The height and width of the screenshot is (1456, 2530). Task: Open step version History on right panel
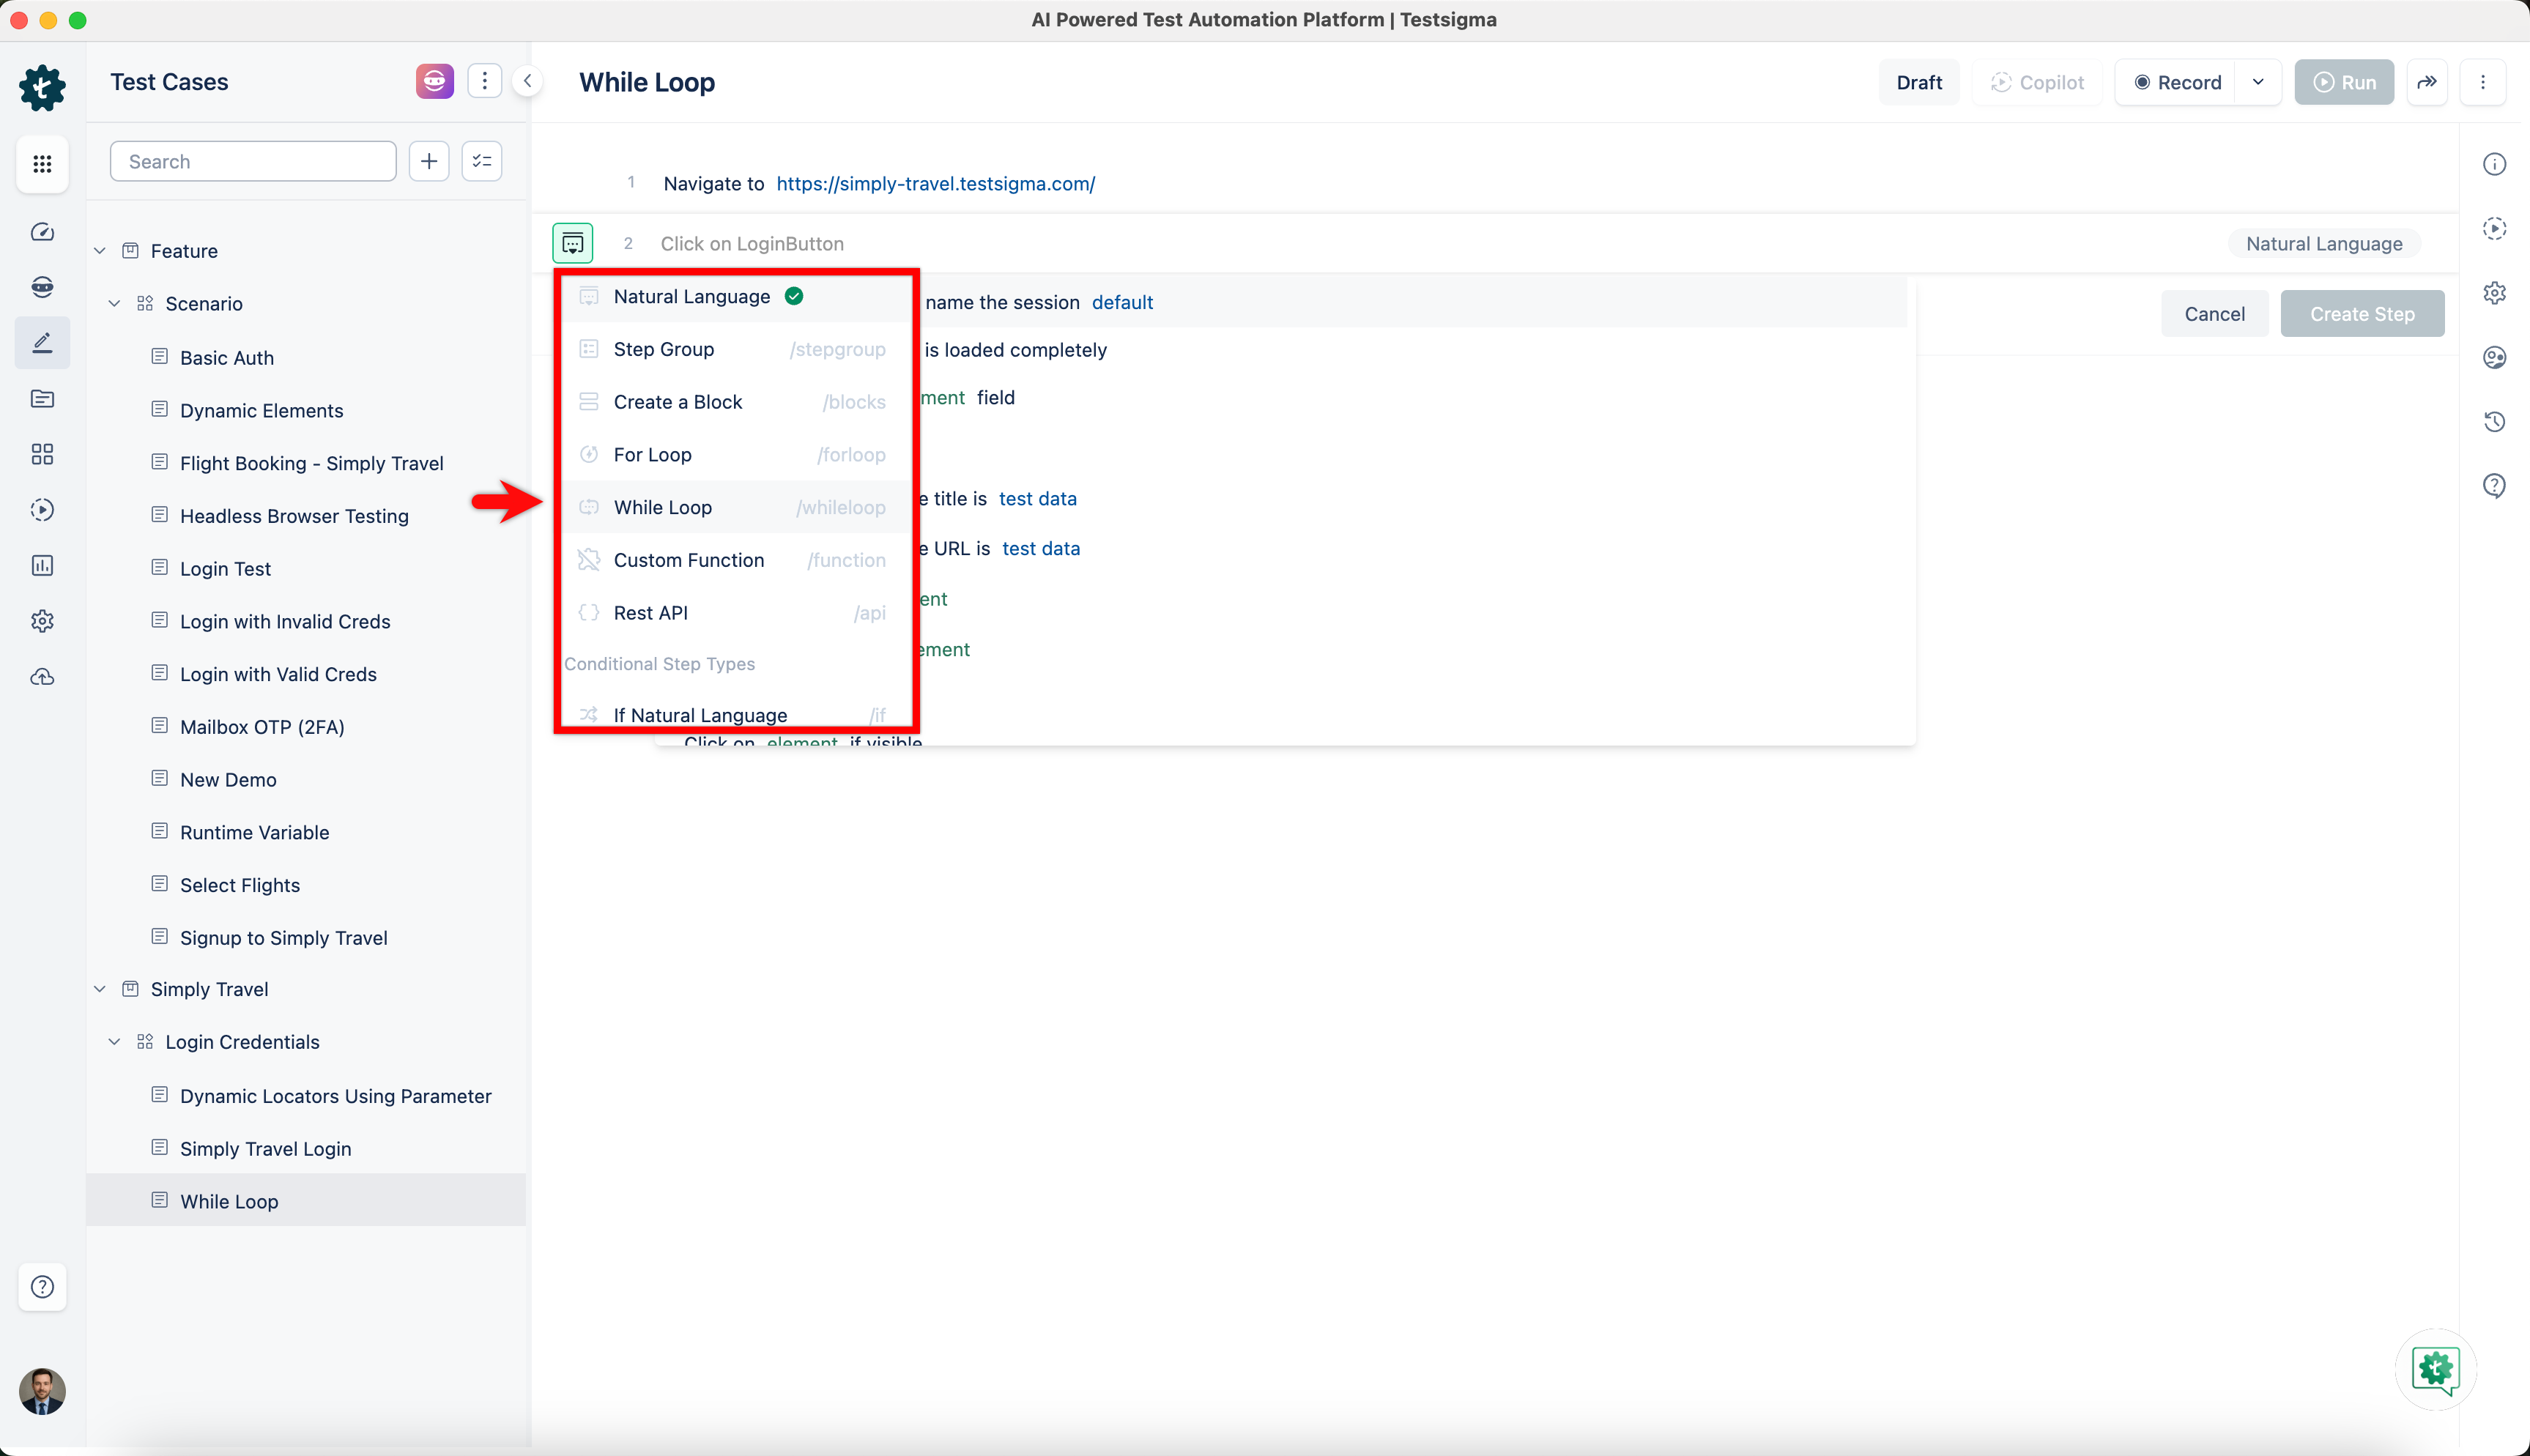[x=2495, y=421]
